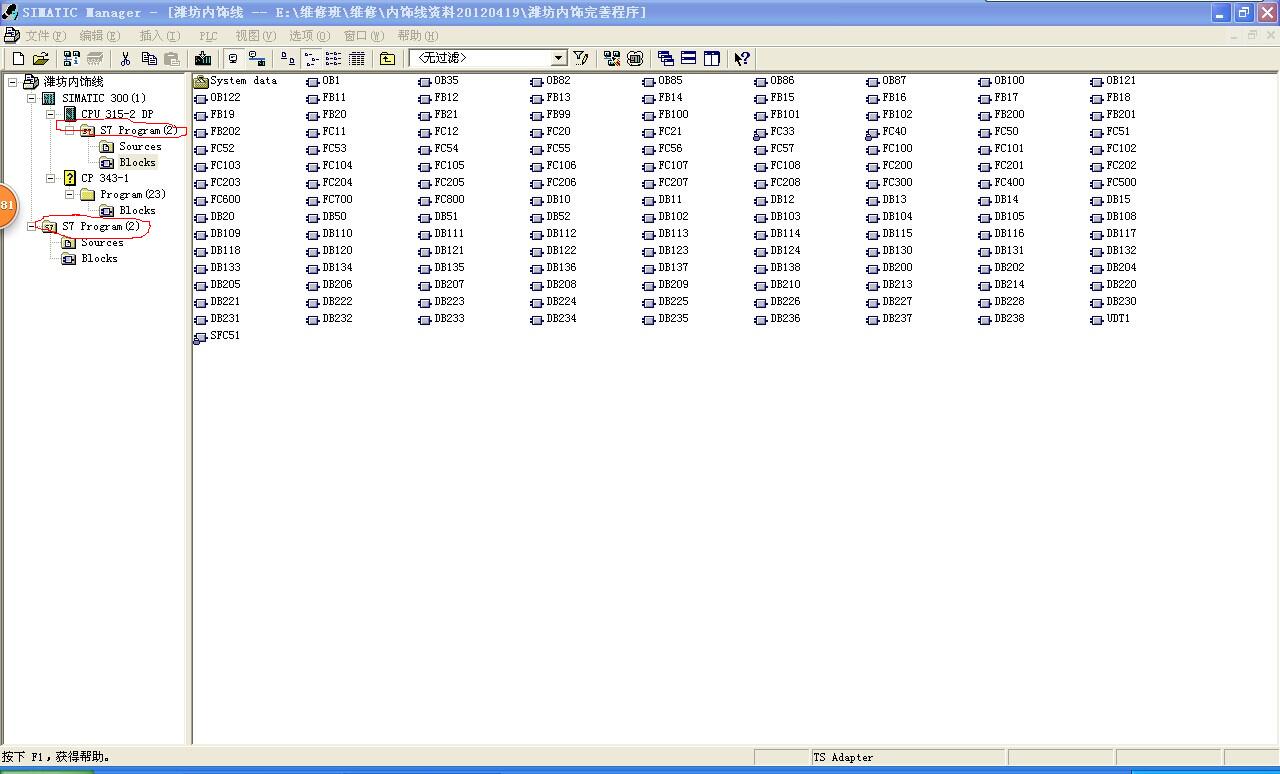Screen dimensions: 1280x774
Task: Create a new project with the New toolbar icon
Action: (x=17, y=59)
